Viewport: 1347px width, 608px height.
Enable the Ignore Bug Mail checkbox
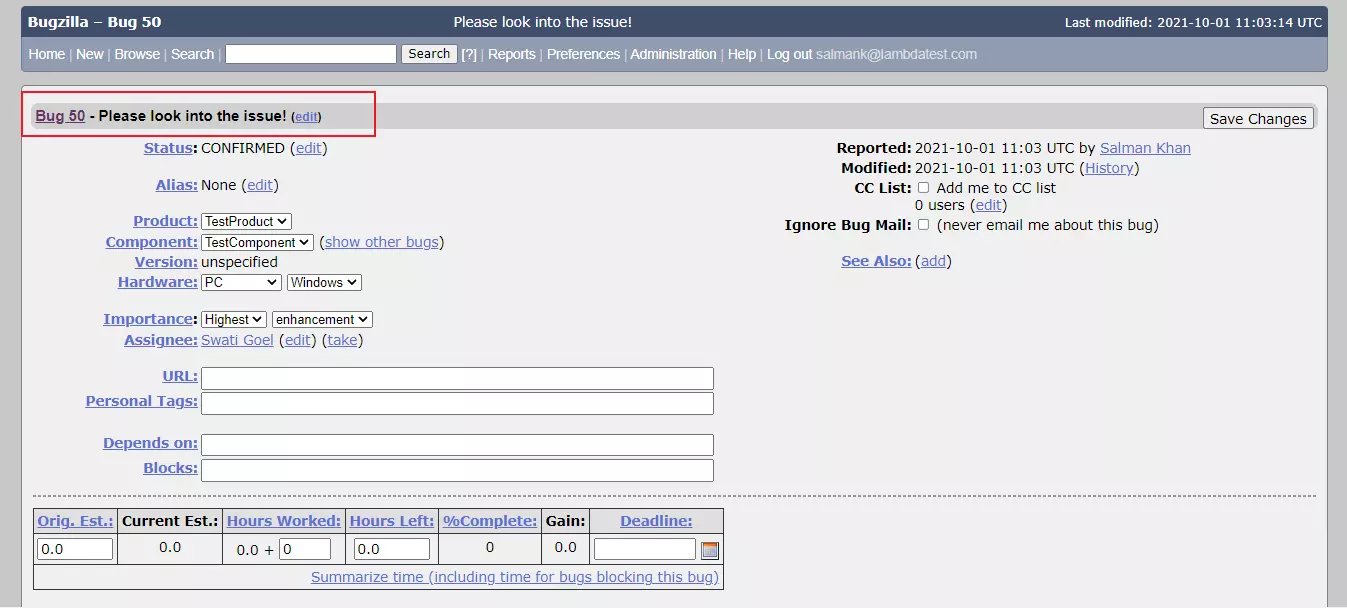coord(923,225)
